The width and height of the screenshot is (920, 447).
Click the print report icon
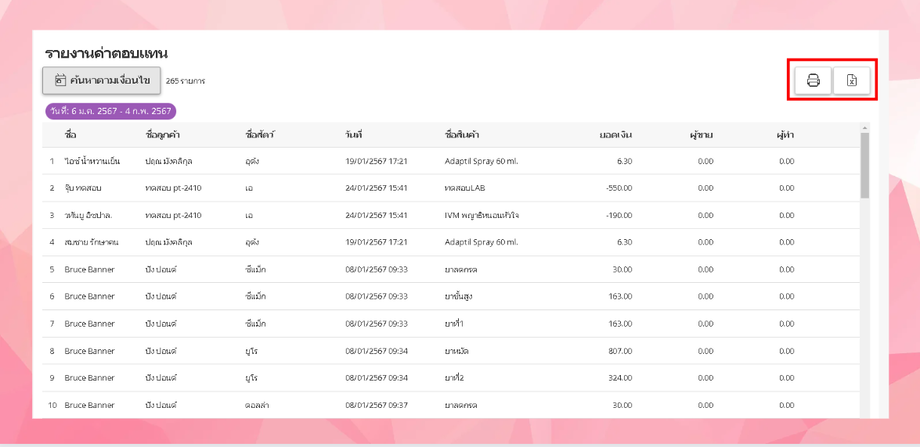point(813,80)
